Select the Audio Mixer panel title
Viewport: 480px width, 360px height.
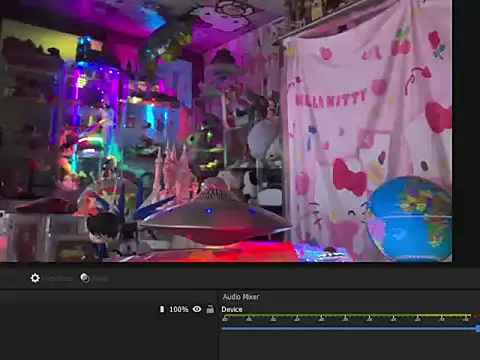(241, 297)
